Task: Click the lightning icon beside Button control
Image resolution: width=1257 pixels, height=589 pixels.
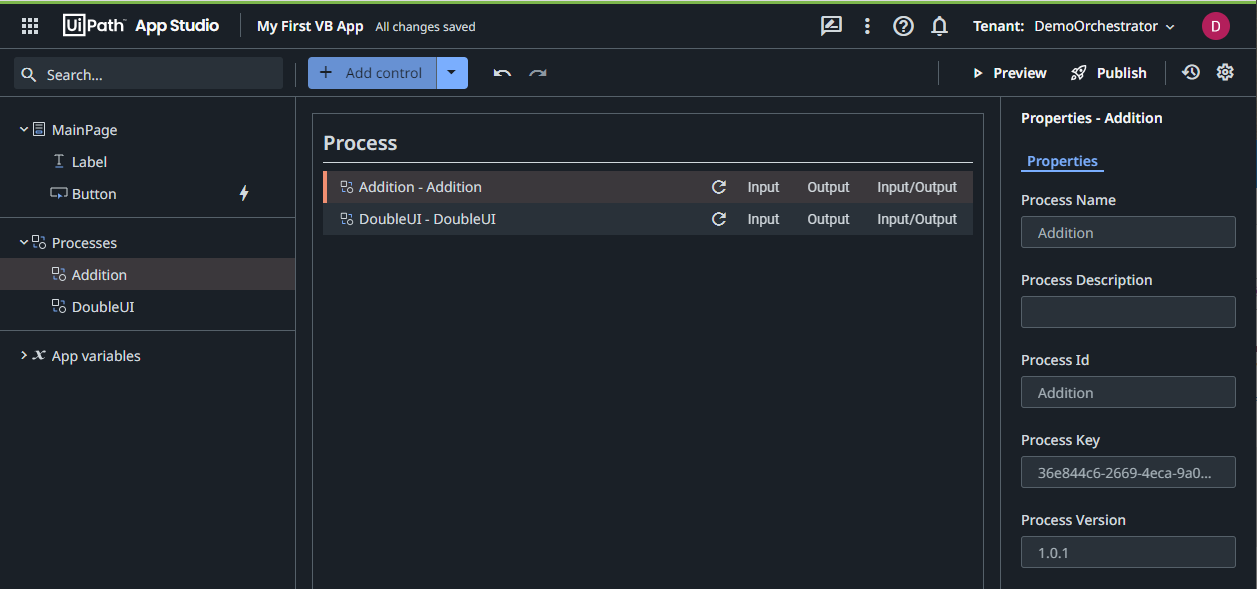Action: (x=243, y=193)
